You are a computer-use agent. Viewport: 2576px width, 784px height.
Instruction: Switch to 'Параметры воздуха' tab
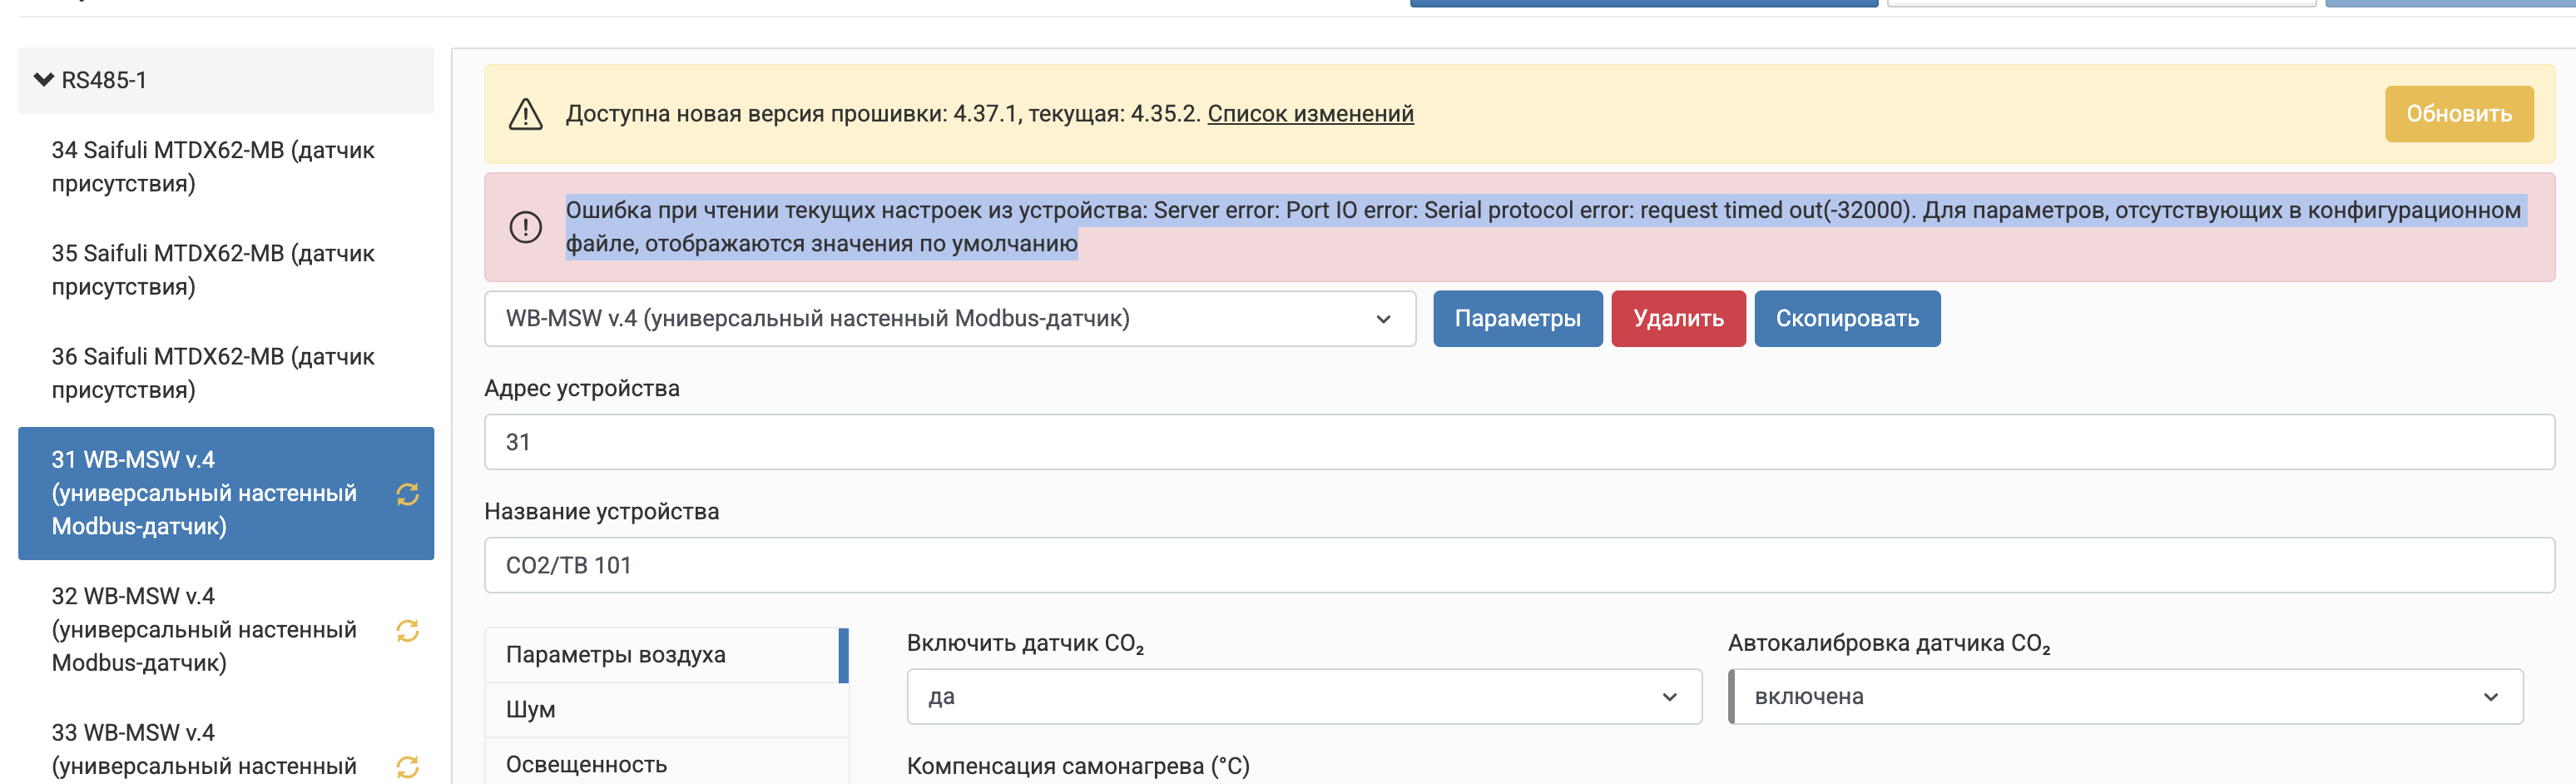click(x=666, y=655)
